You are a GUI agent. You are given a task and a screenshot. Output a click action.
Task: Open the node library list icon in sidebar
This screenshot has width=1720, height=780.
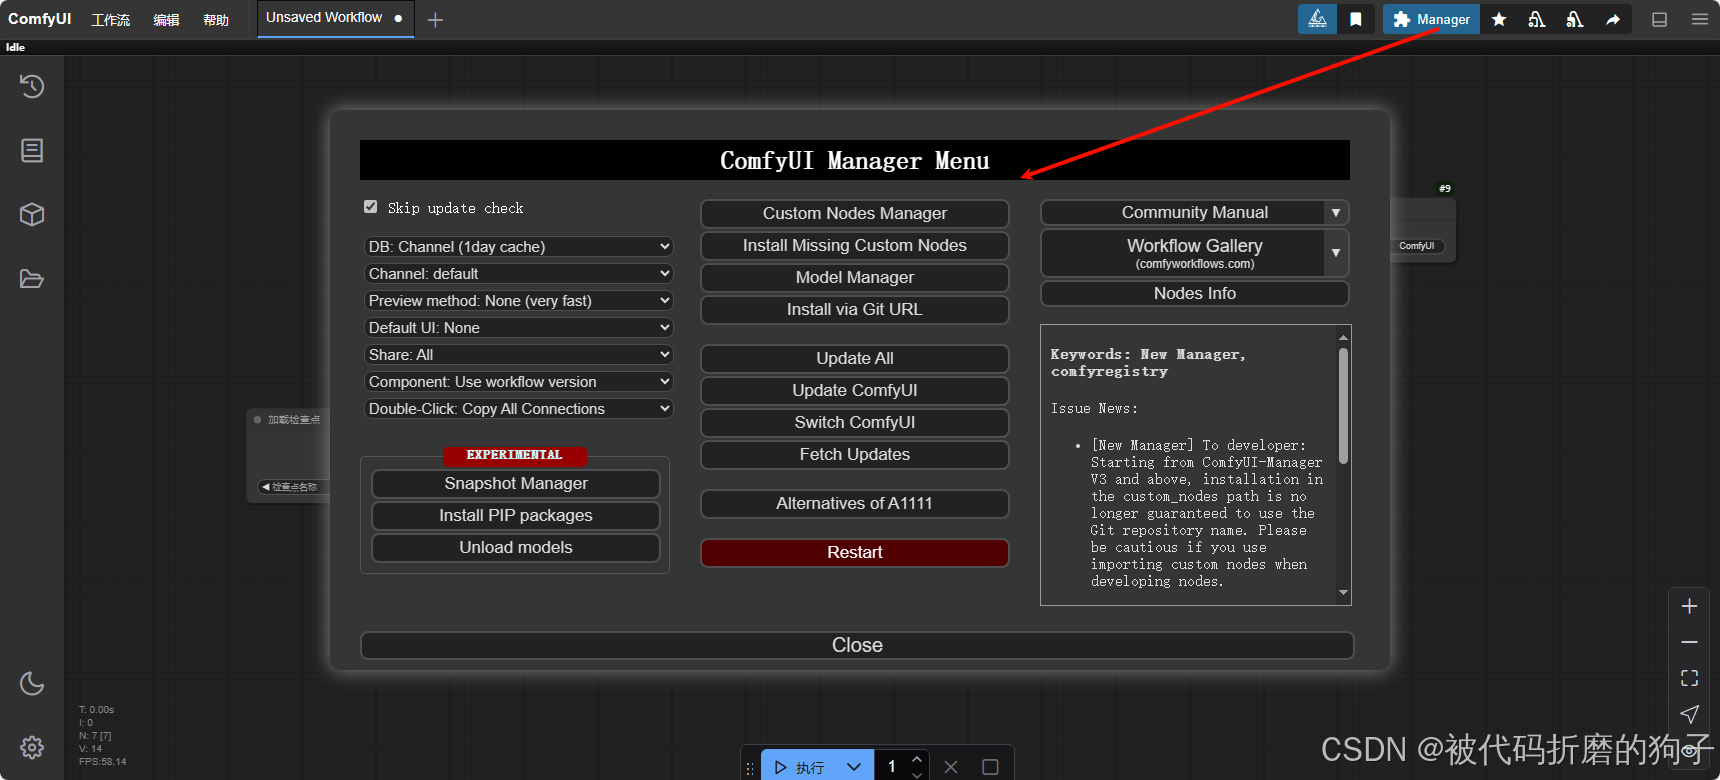coord(32,150)
